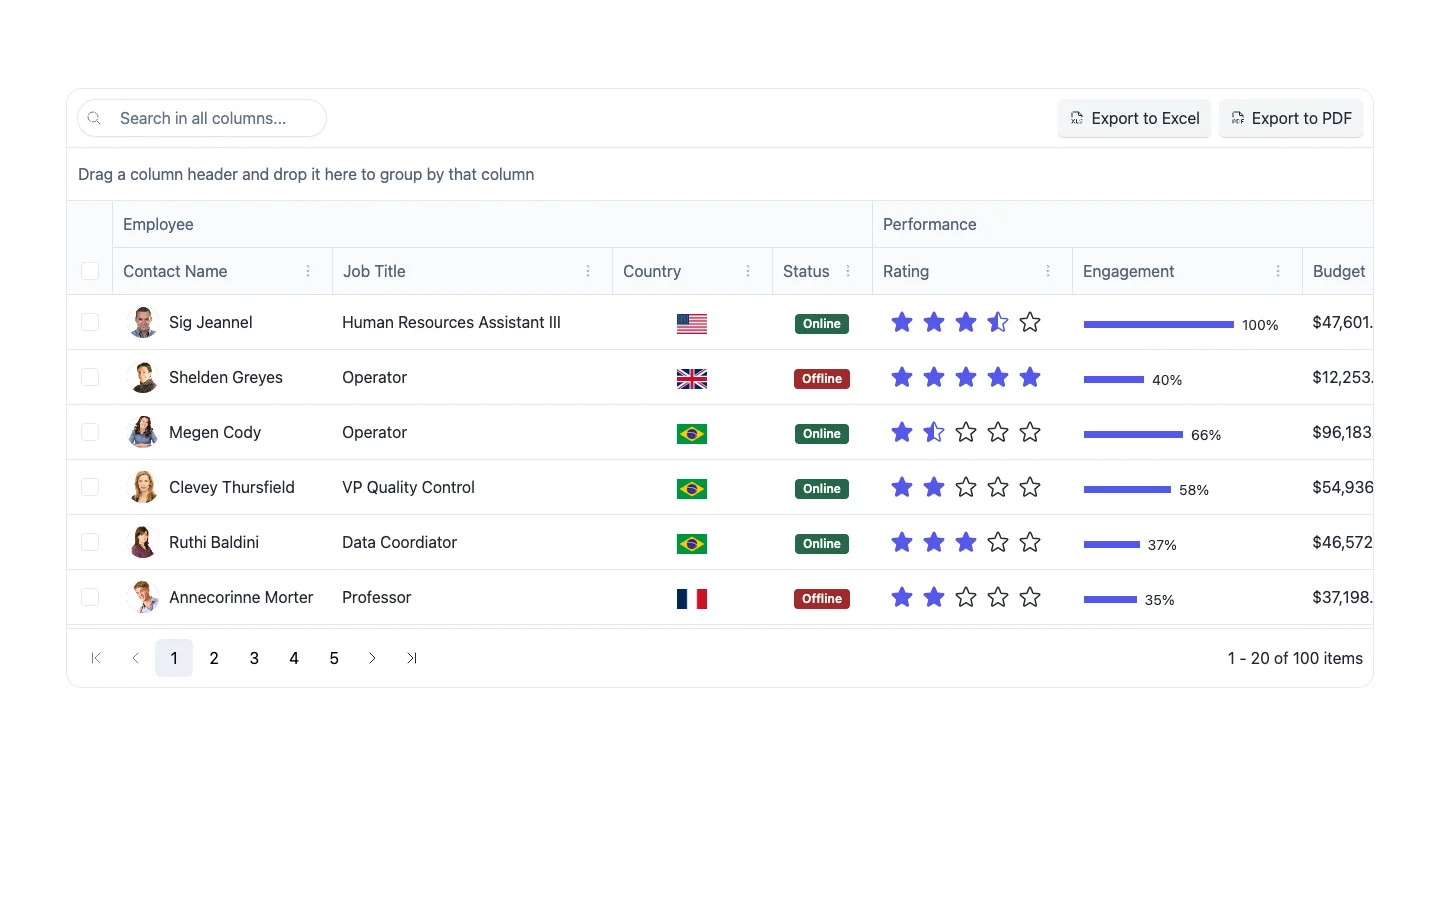Tick the Clevey Thursfield row checkbox

tap(90, 487)
